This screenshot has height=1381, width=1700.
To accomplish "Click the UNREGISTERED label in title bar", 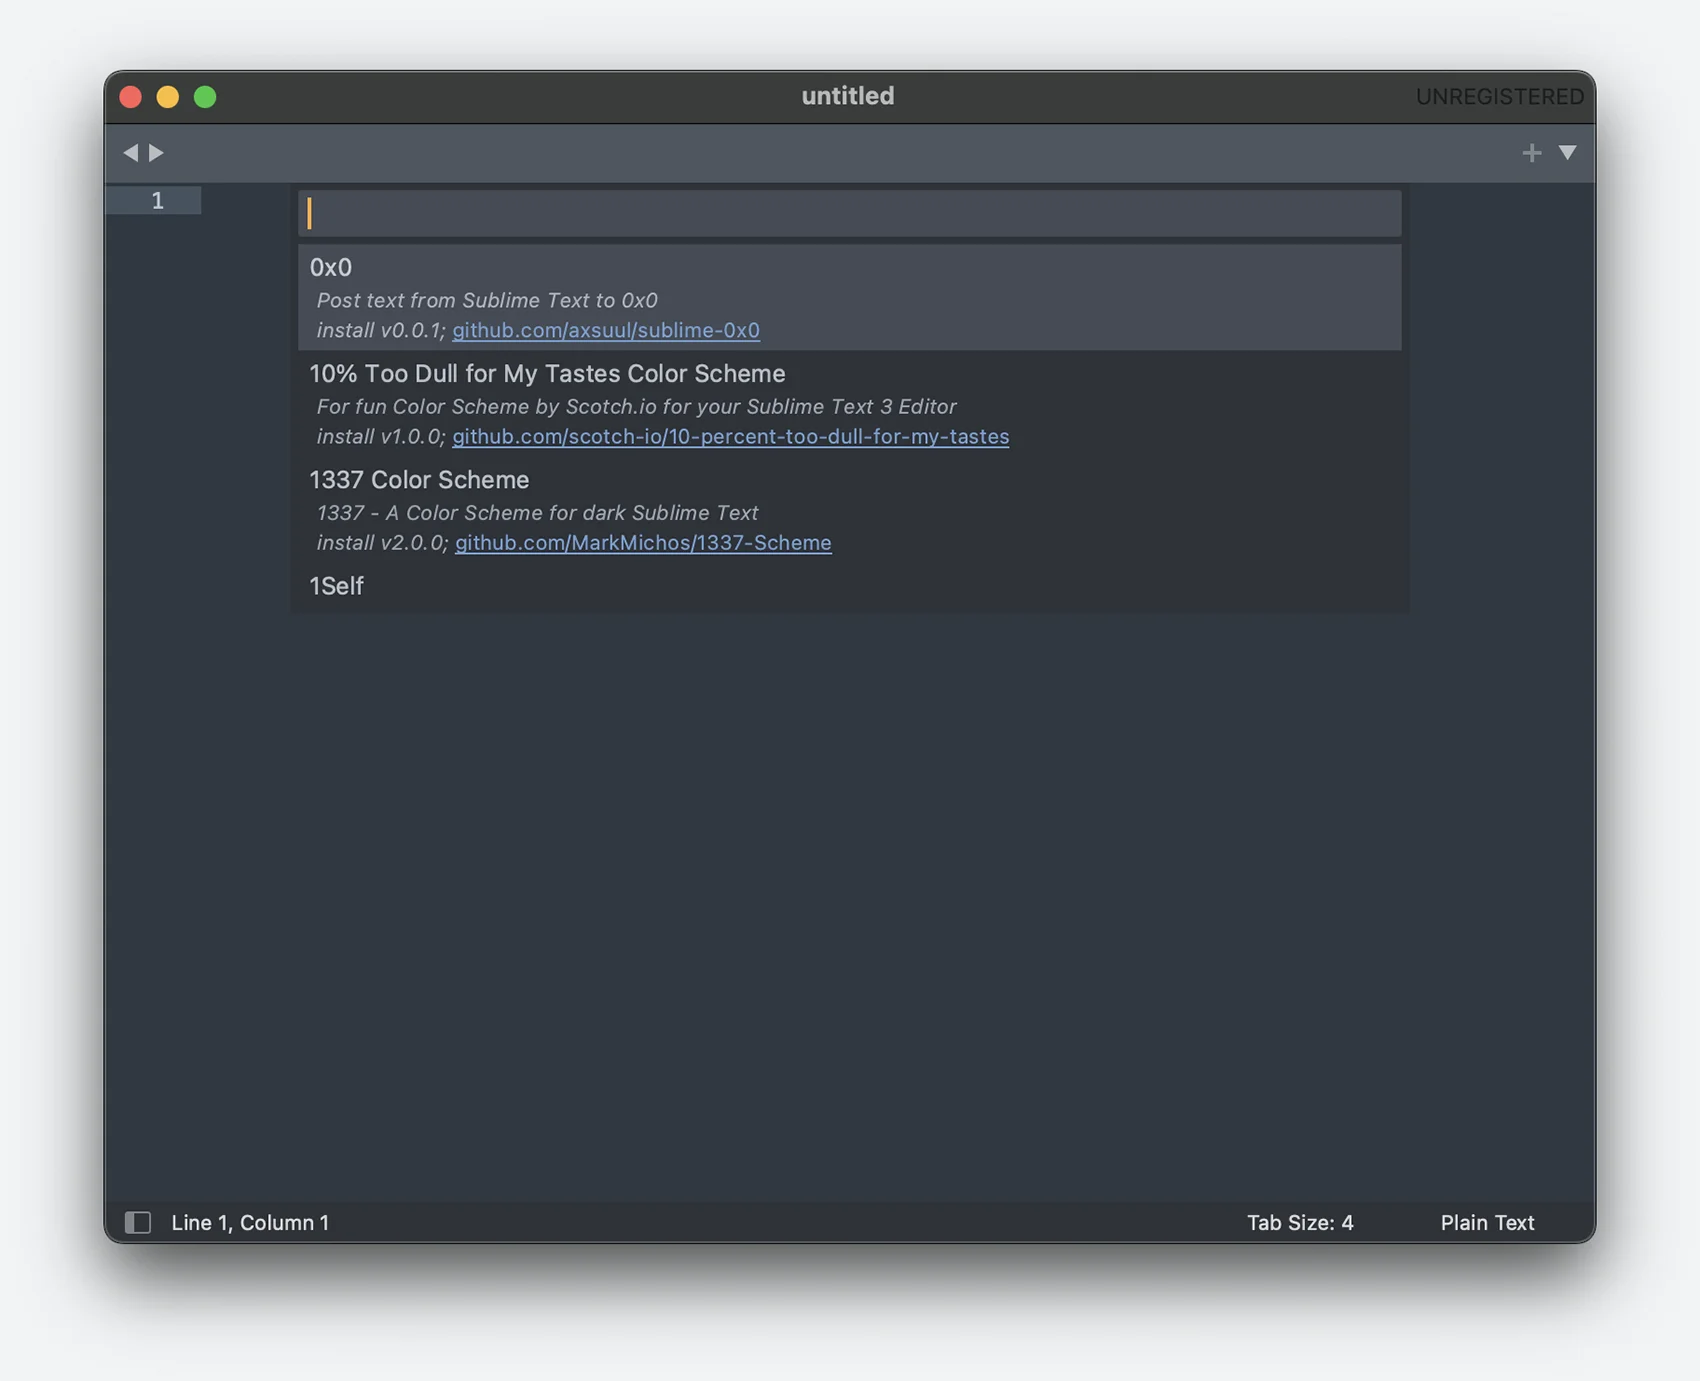I will coord(1499,96).
